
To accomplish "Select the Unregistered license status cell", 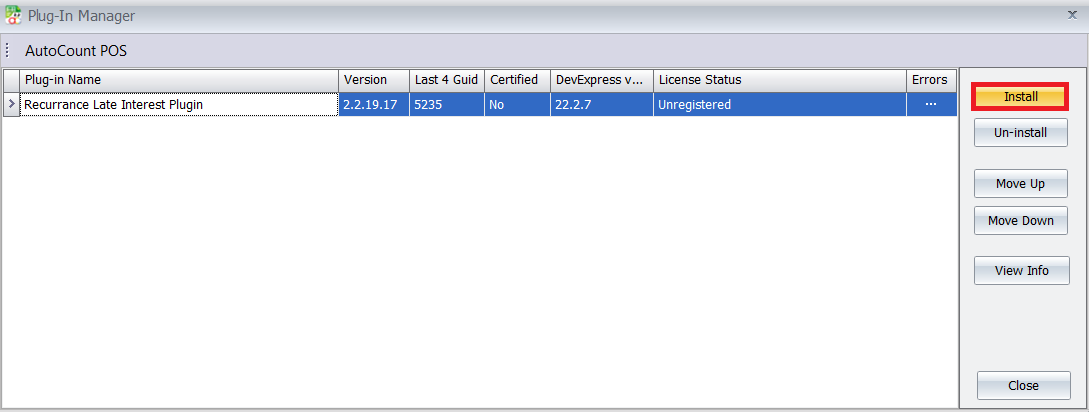I will pos(778,104).
